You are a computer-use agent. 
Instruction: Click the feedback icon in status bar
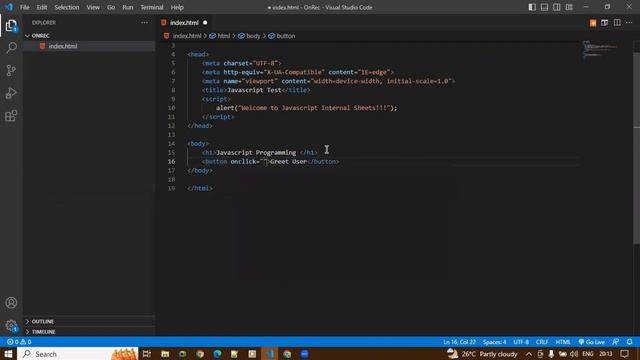pos(616,342)
